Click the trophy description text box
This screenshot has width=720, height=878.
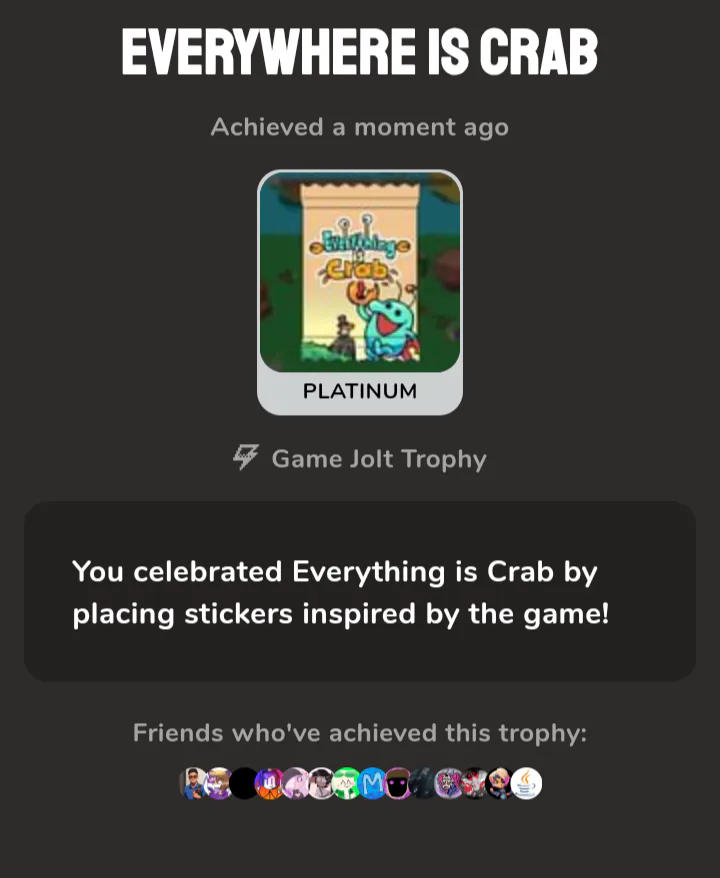pyautogui.click(x=360, y=591)
